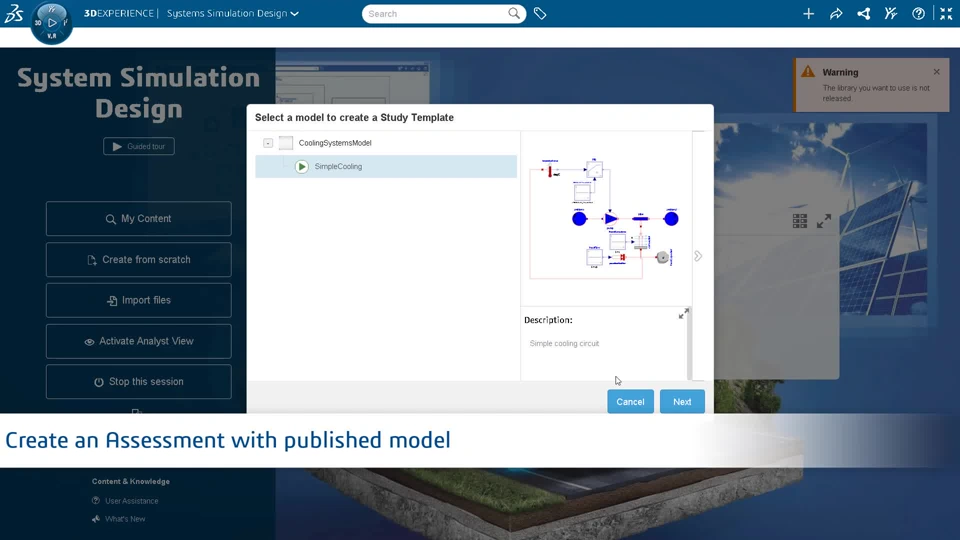Choose Create from scratch

139,260
